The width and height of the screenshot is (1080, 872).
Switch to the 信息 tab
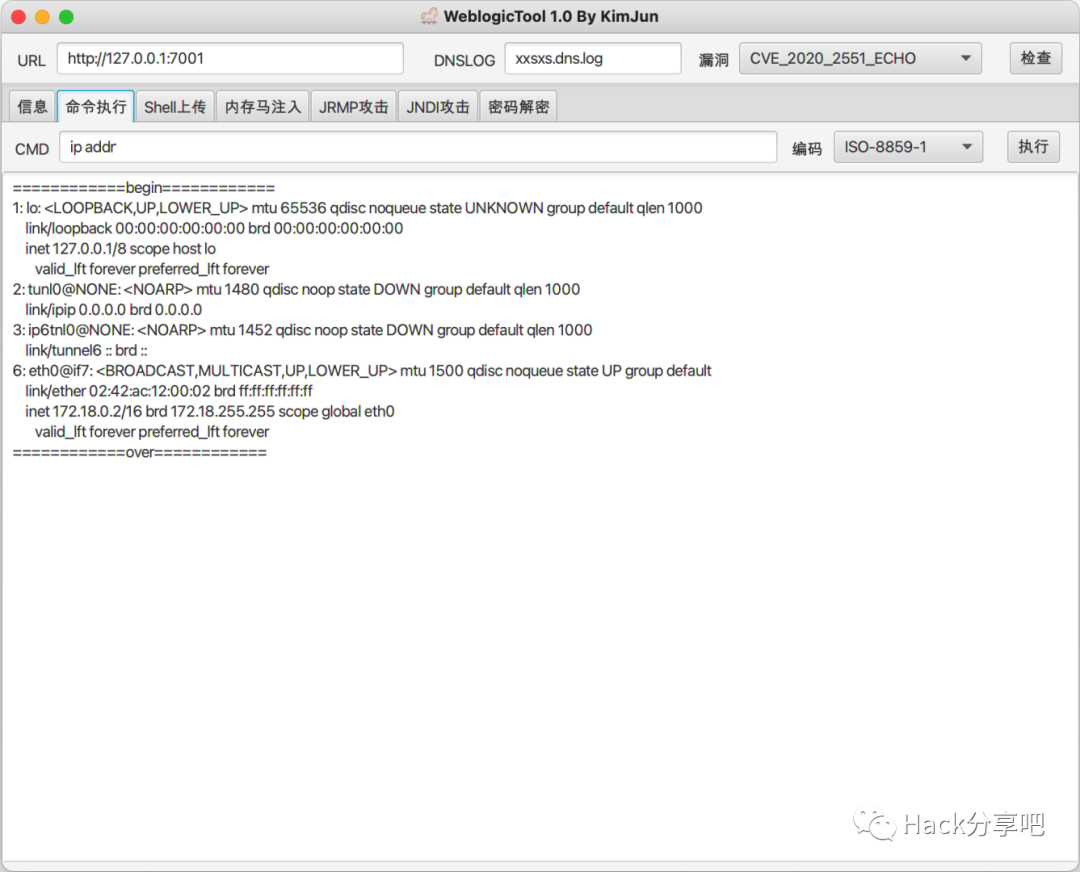32,107
